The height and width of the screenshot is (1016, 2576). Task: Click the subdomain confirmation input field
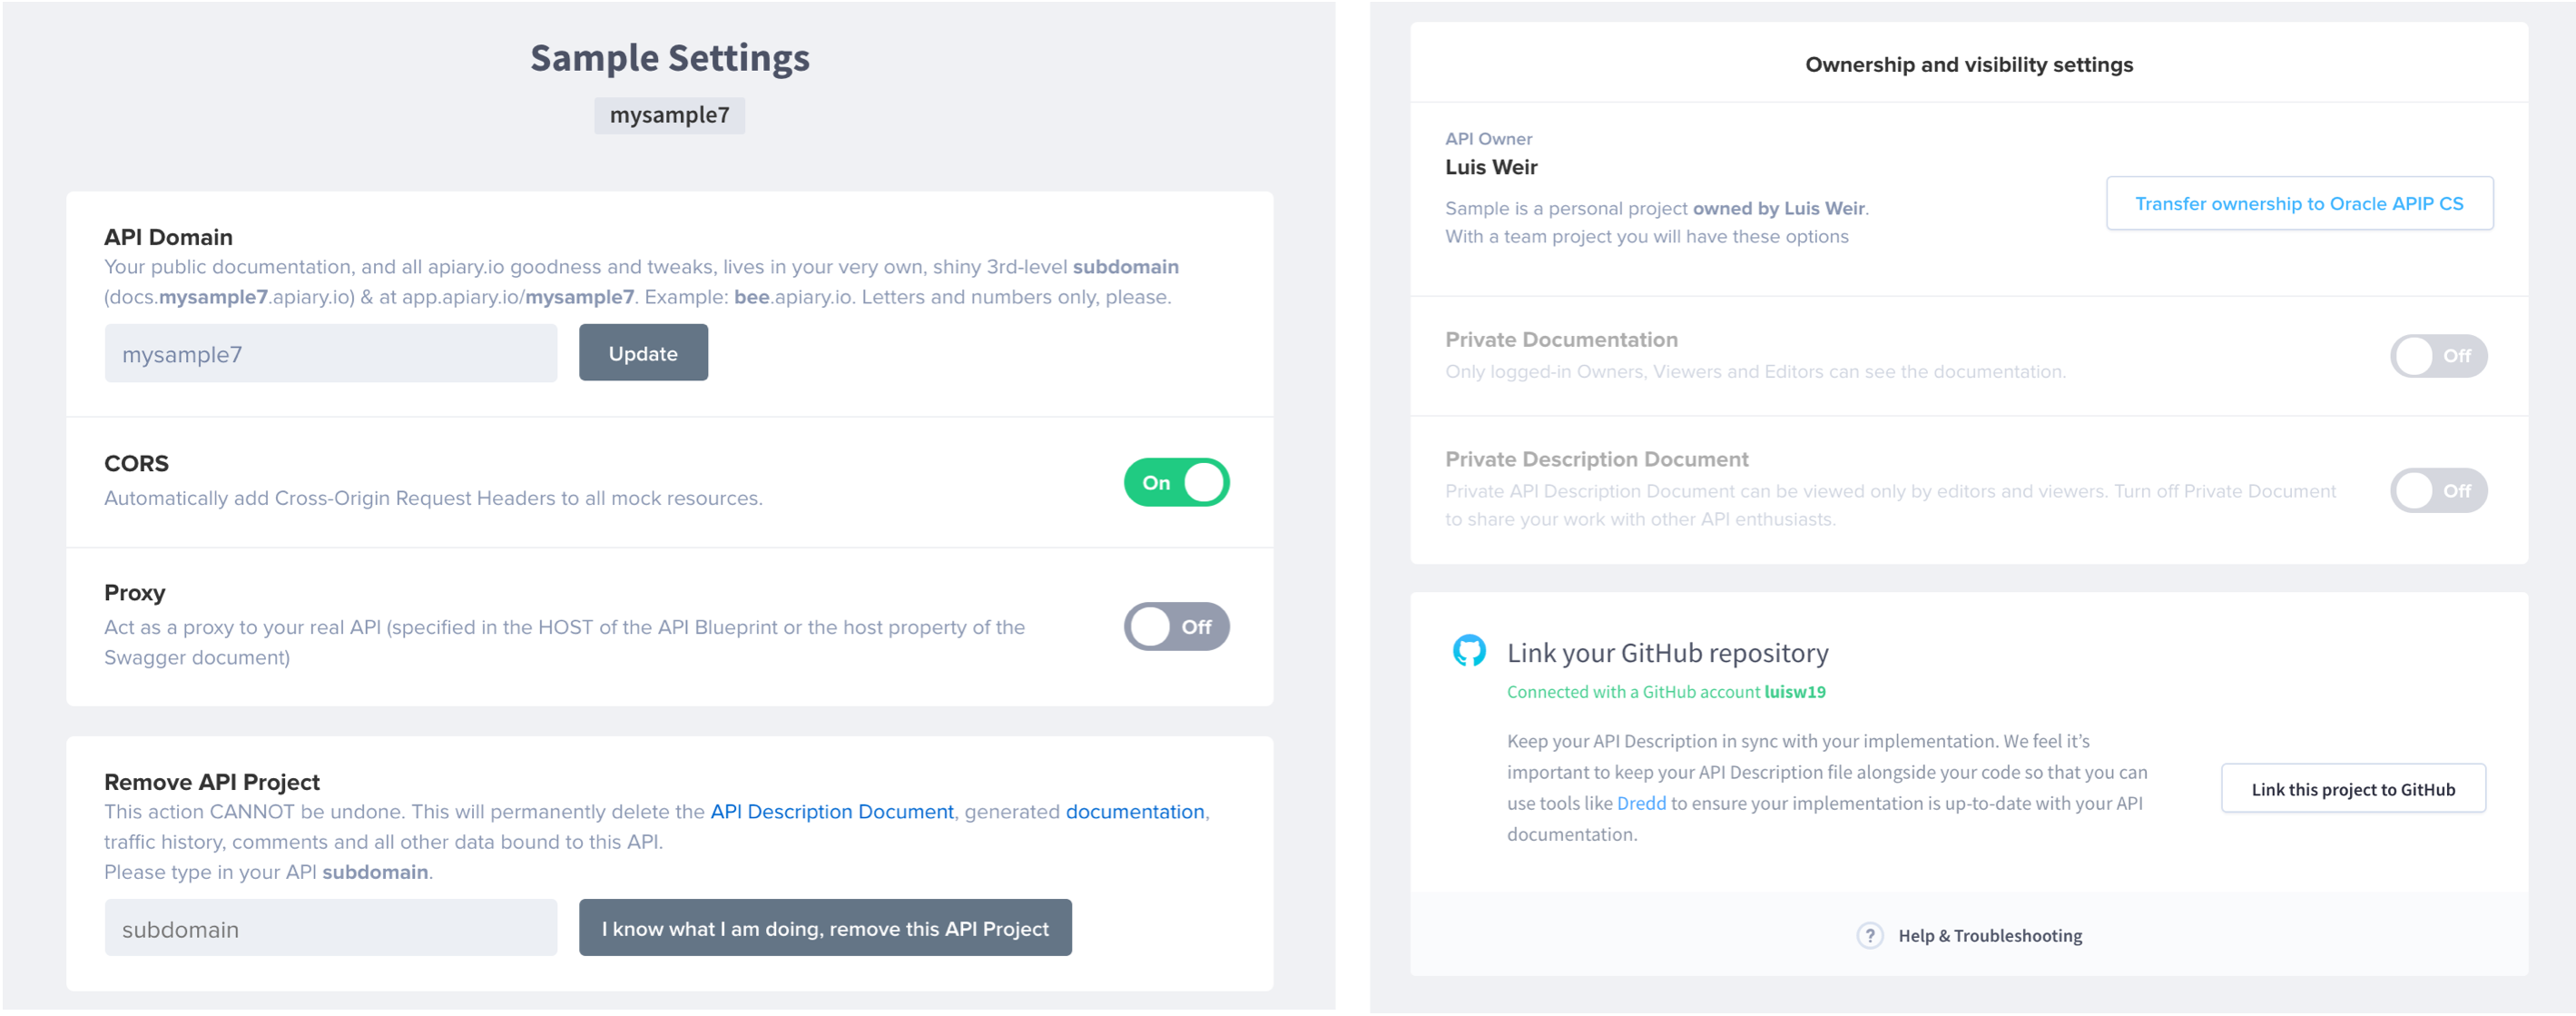tap(331, 928)
